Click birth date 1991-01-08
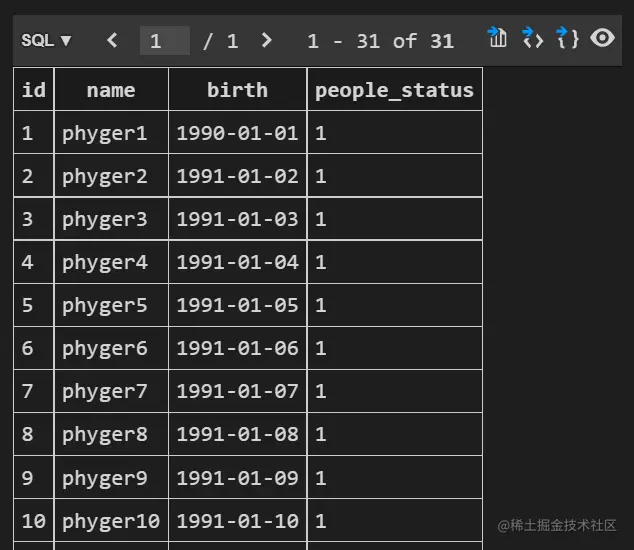Viewport: 634px width, 550px height. pos(237,434)
